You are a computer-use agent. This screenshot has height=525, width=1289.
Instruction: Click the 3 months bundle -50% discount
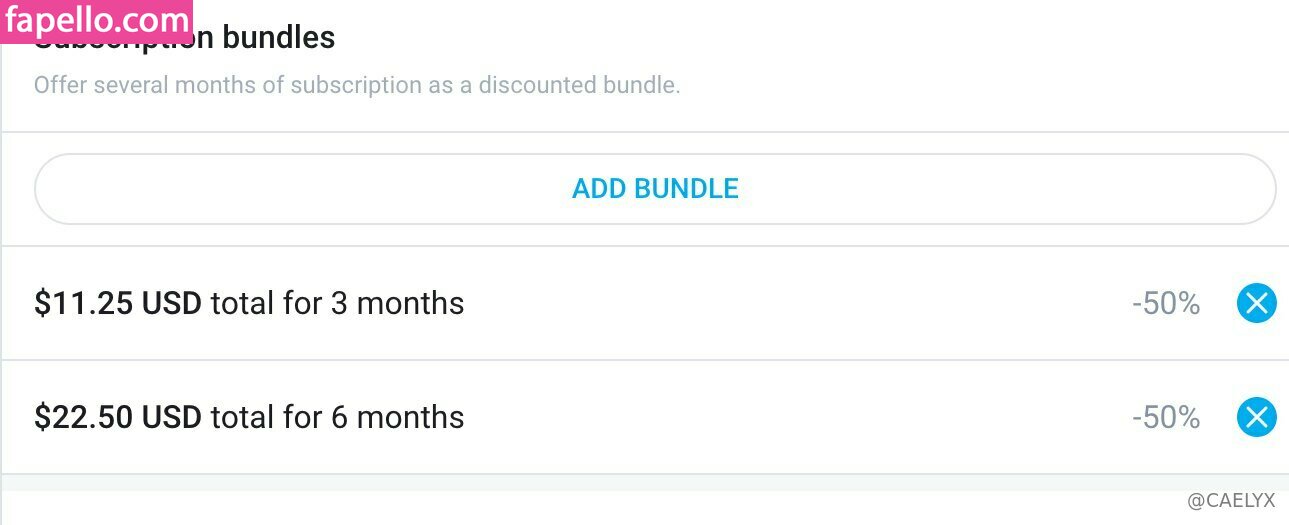tap(1166, 303)
